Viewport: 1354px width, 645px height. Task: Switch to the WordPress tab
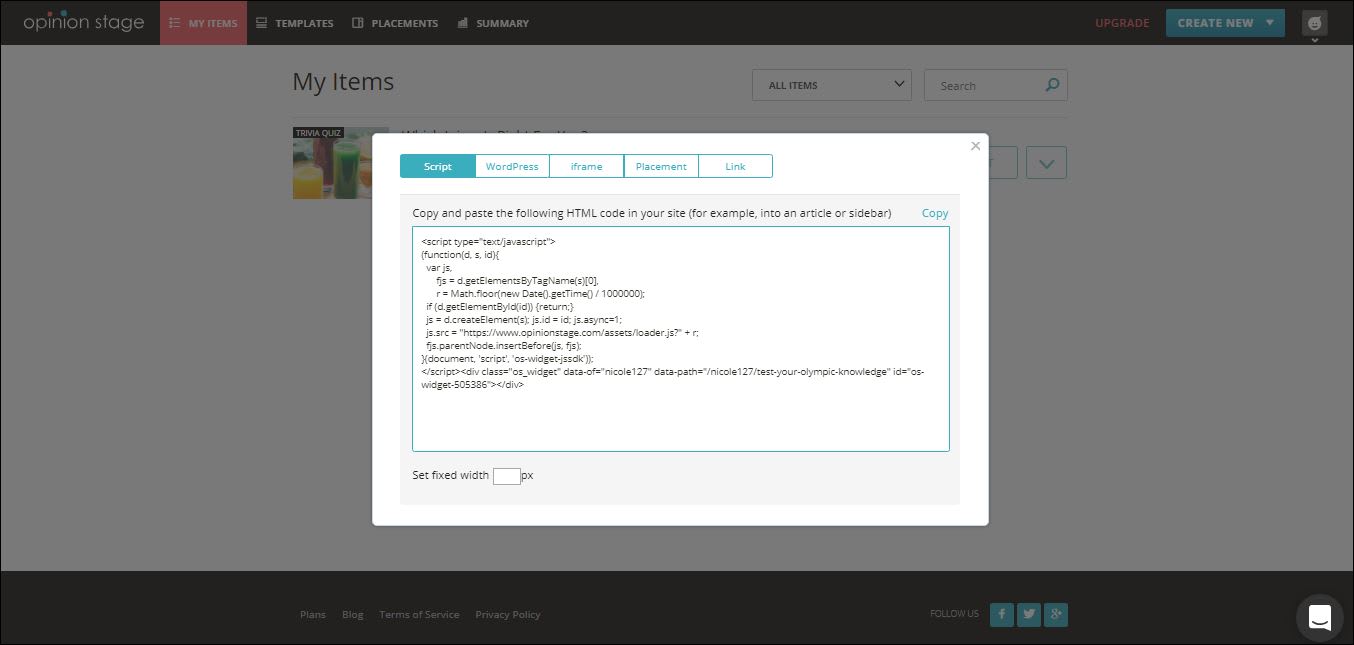tap(512, 166)
